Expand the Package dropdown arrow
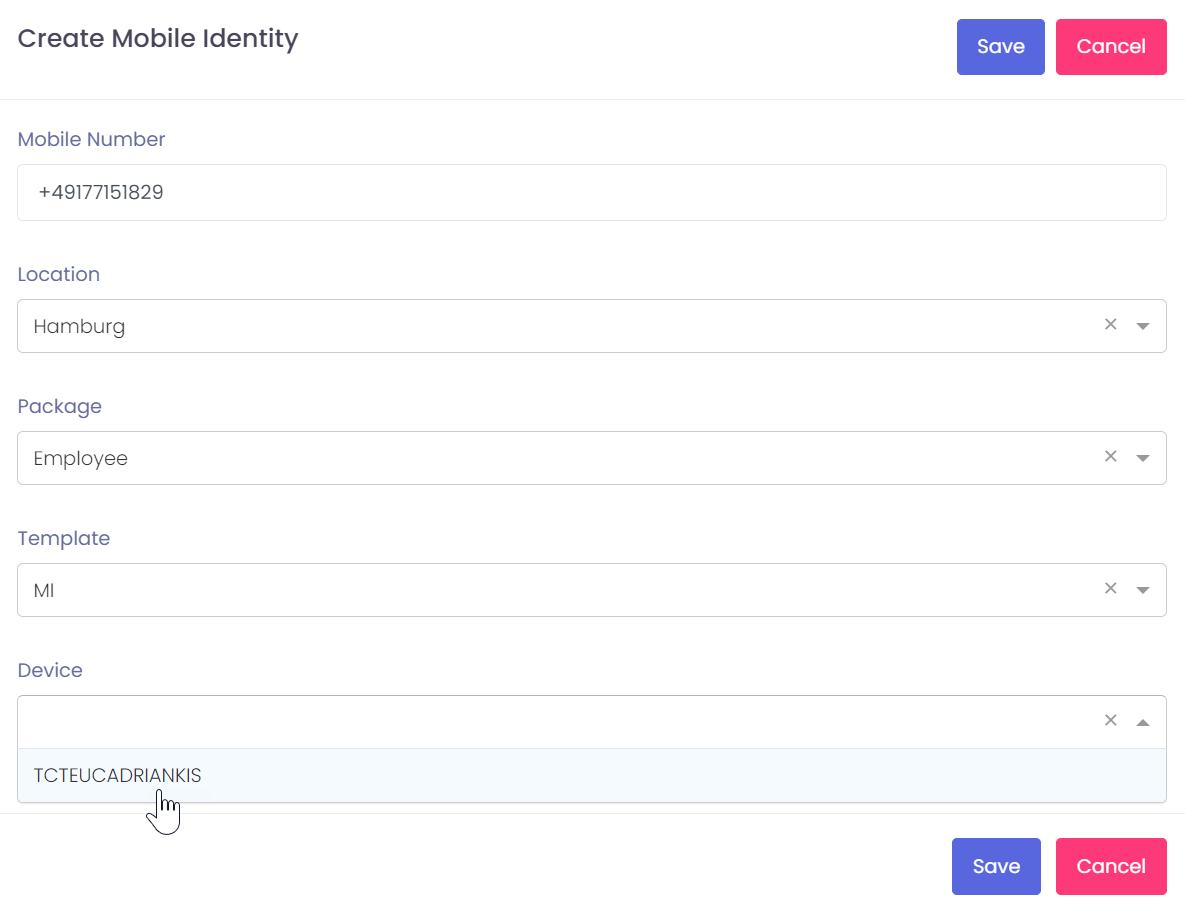The image size is (1185, 911). (x=1143, y=458)
